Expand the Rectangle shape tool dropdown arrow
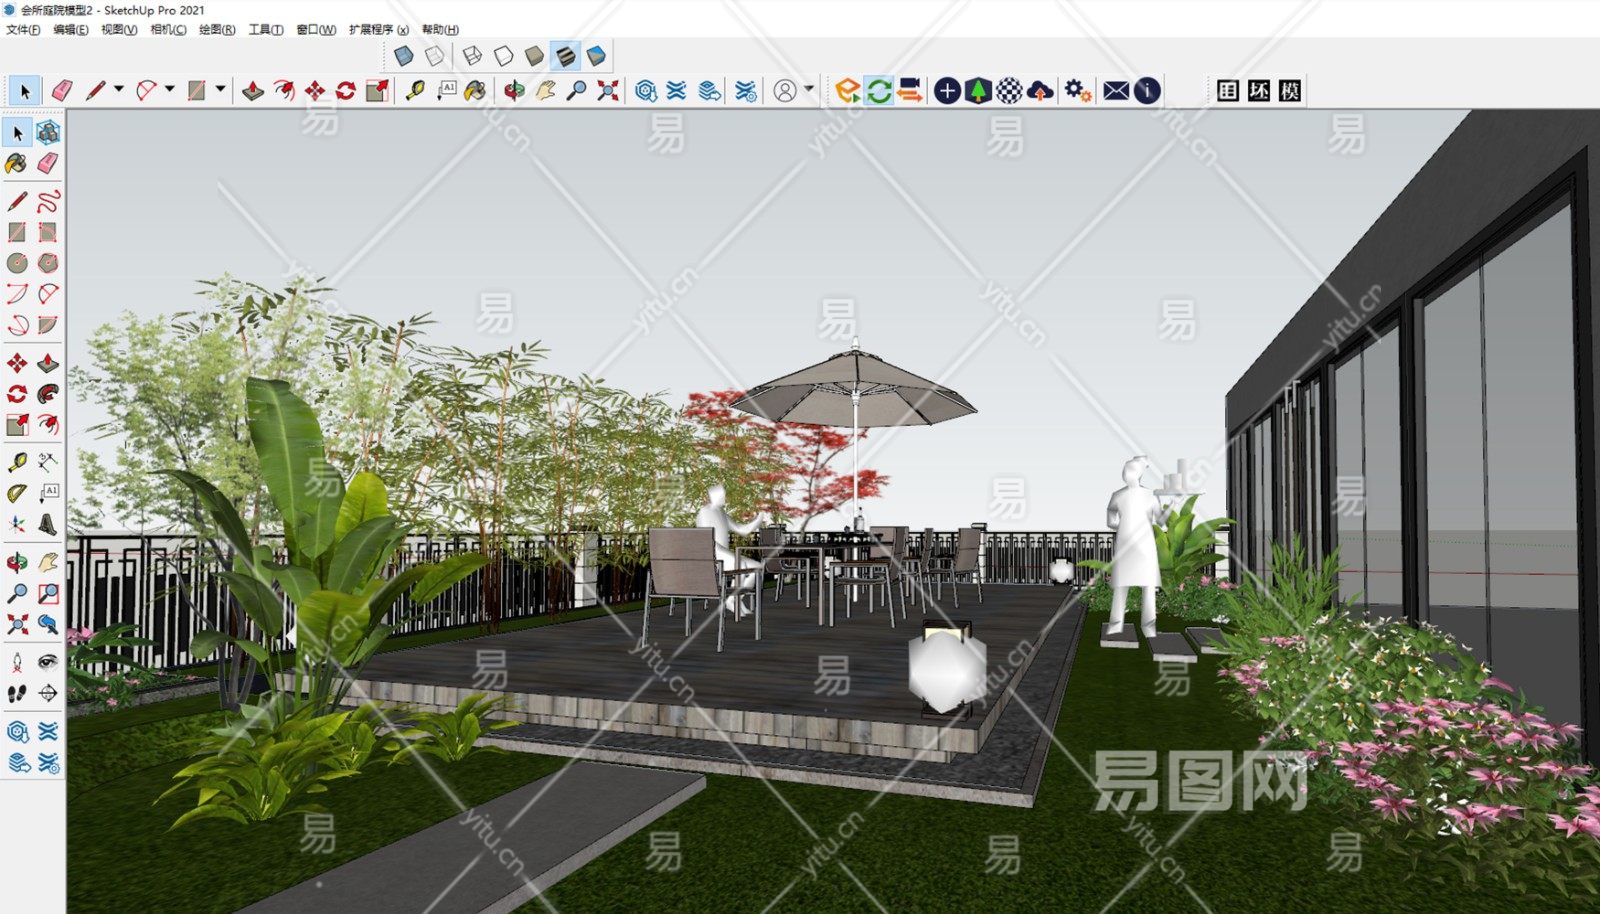1600x914 pixels. pyautogui.click(x=220, y=90)
